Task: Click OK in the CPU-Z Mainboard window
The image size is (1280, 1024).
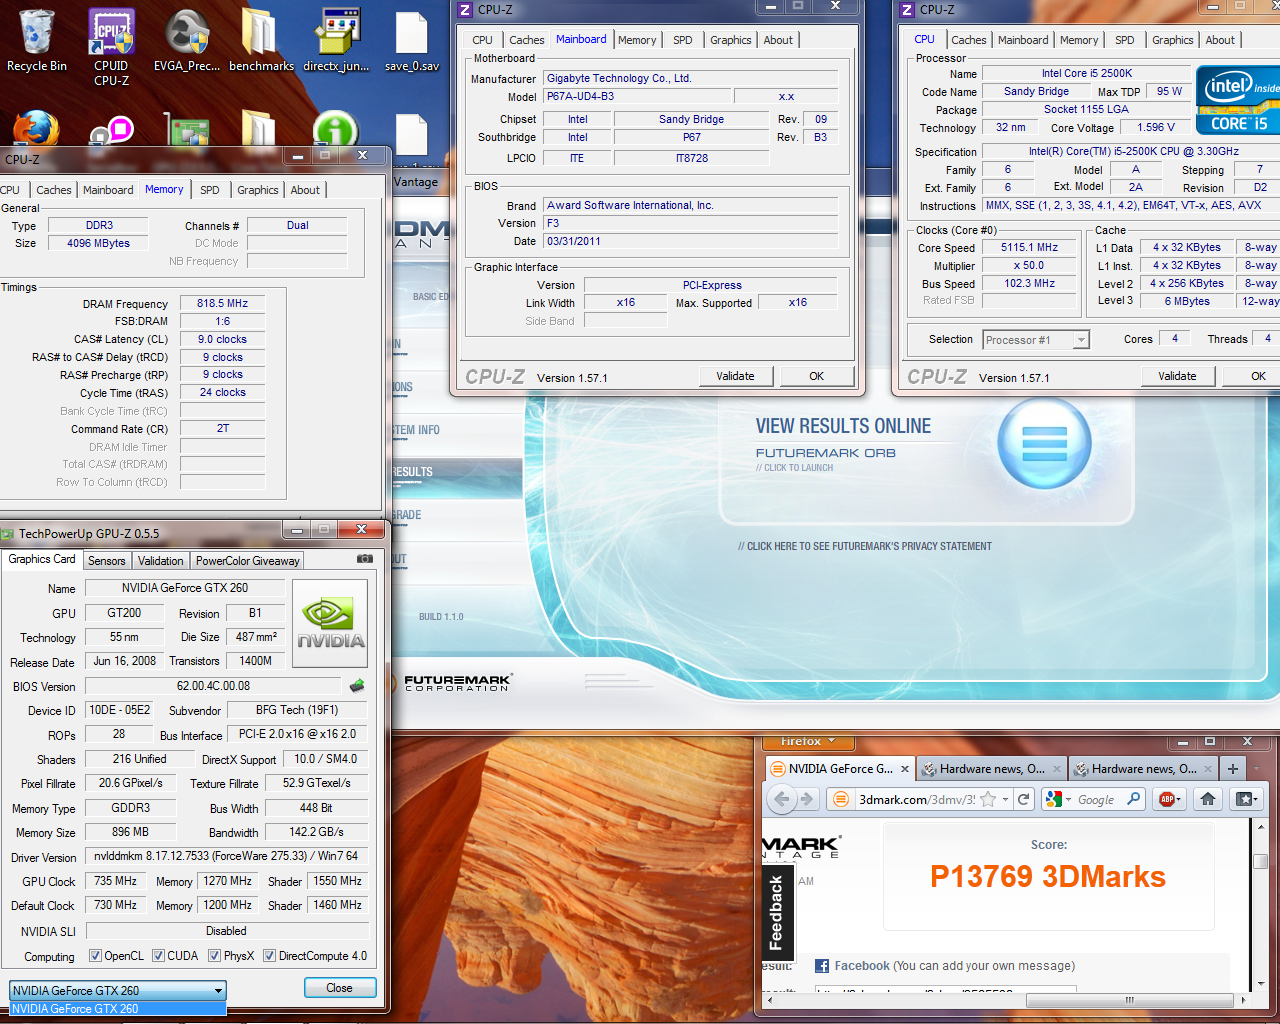Action: point(816,376)
